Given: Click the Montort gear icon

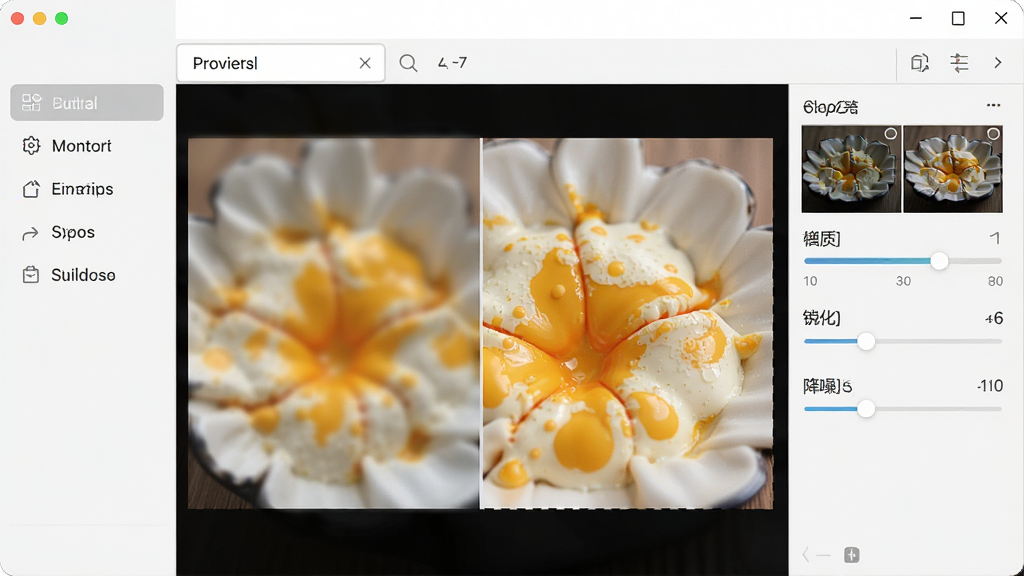Looking at the screenshot, I should pos(31,146).
